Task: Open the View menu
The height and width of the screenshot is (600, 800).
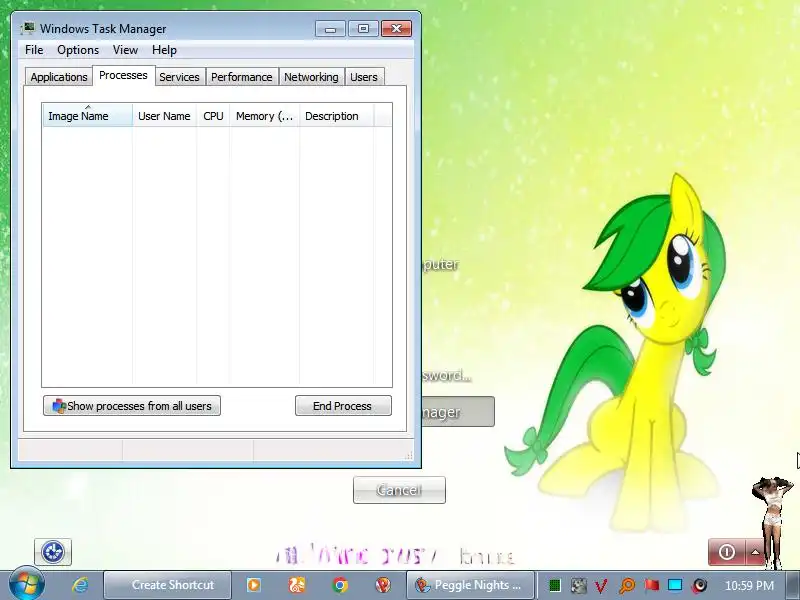Action: (125, 50)
